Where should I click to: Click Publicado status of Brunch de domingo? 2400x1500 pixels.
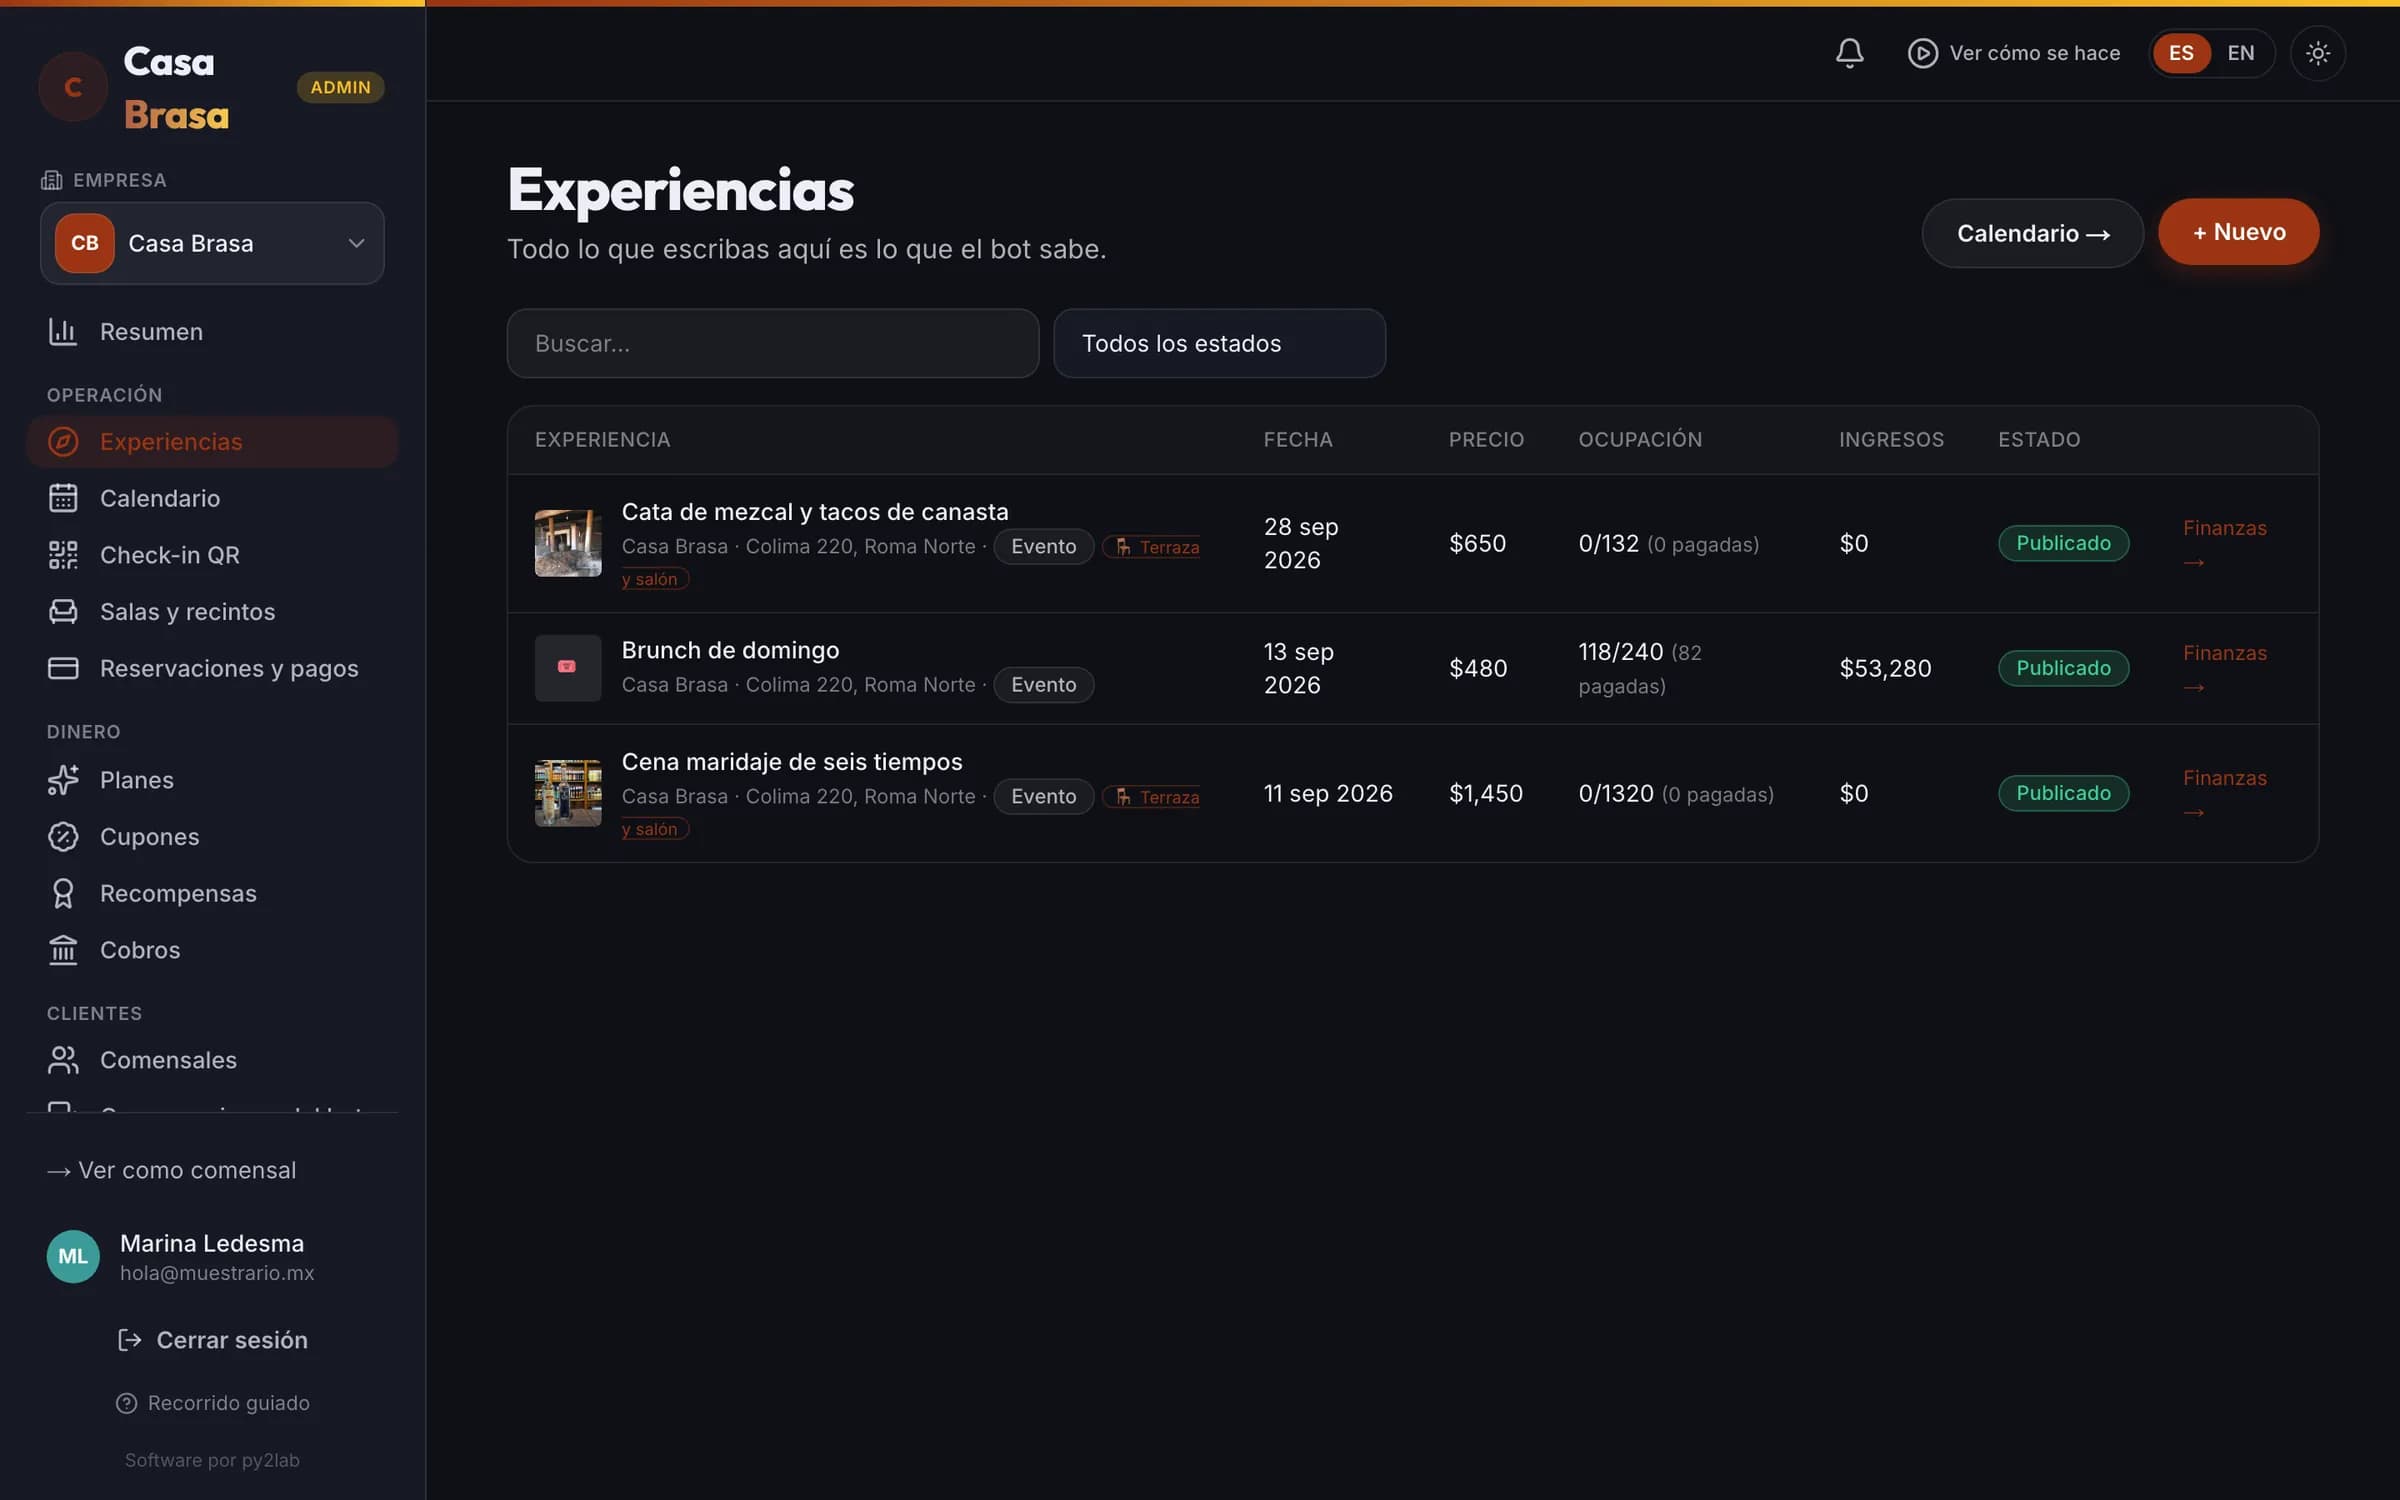tap(2063, 668)
